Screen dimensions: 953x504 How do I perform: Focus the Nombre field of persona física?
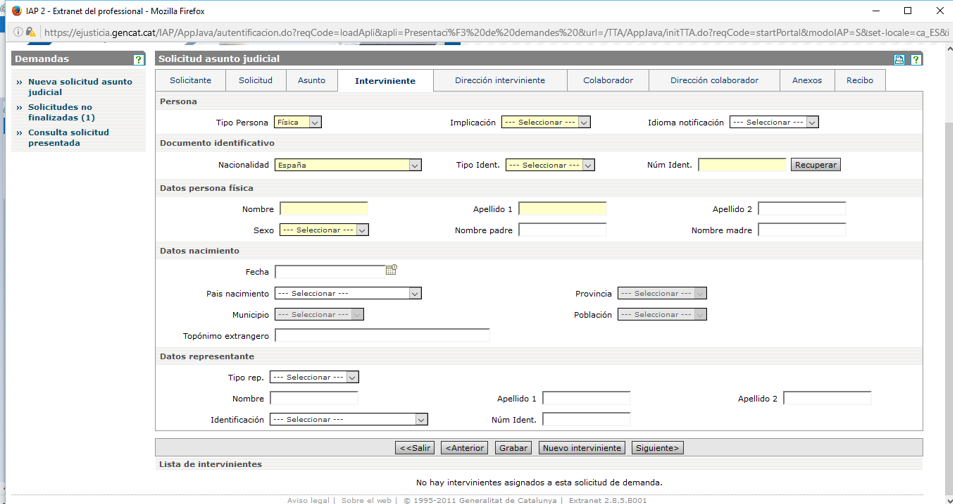[324, 209]
